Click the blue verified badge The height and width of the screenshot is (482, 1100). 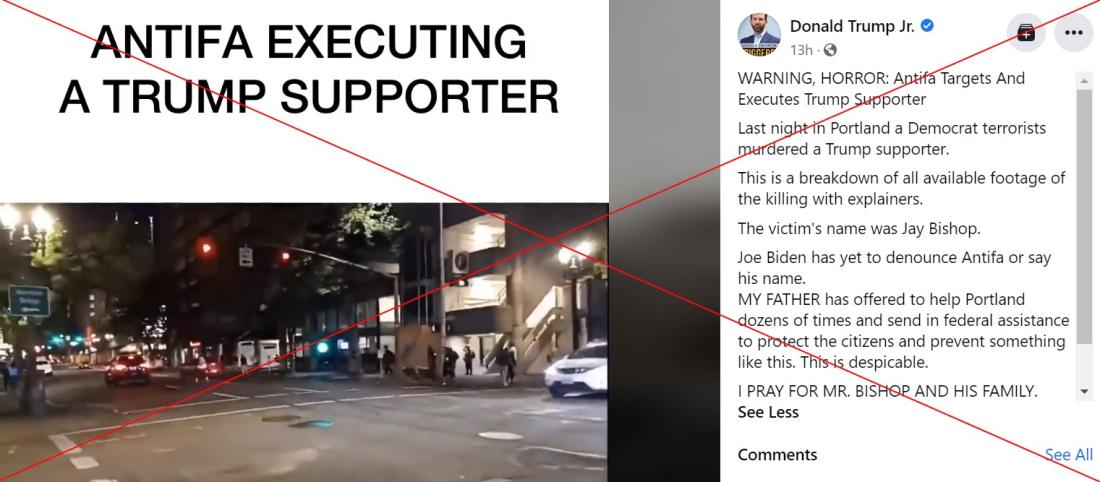click(x=927, y=27)
